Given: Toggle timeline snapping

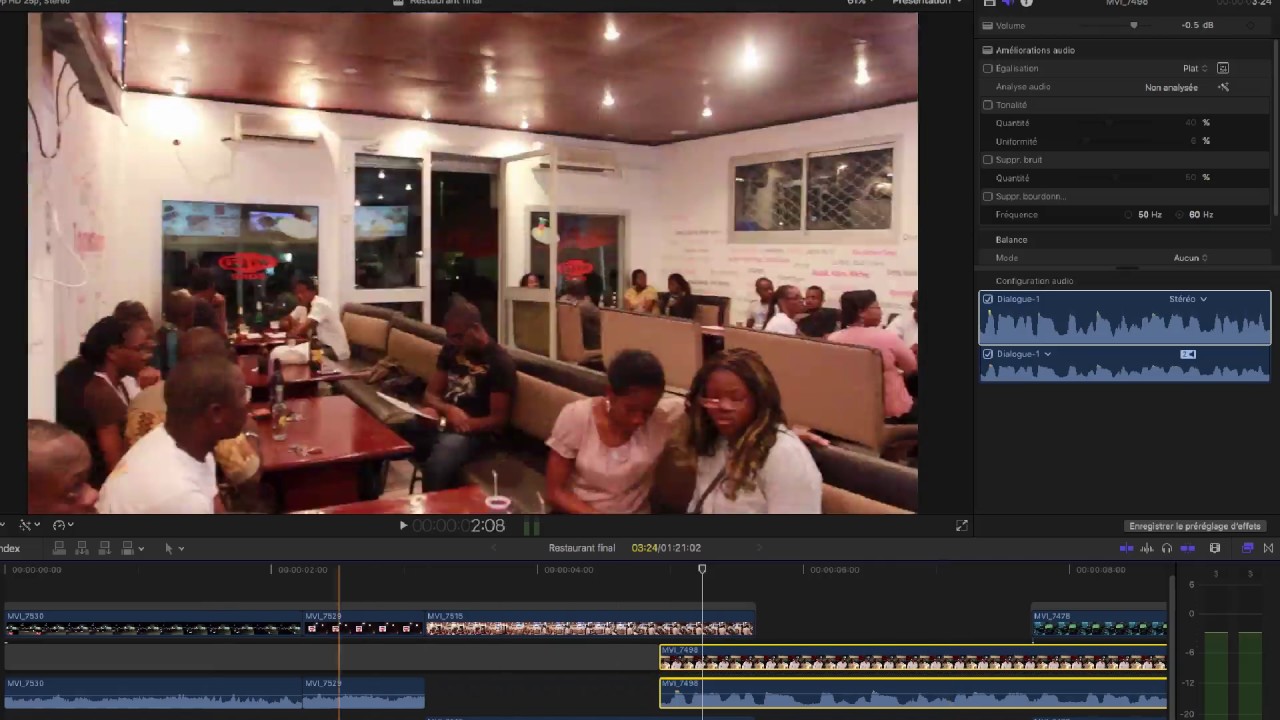Looking at the screenshot, I should (1187, 548).
